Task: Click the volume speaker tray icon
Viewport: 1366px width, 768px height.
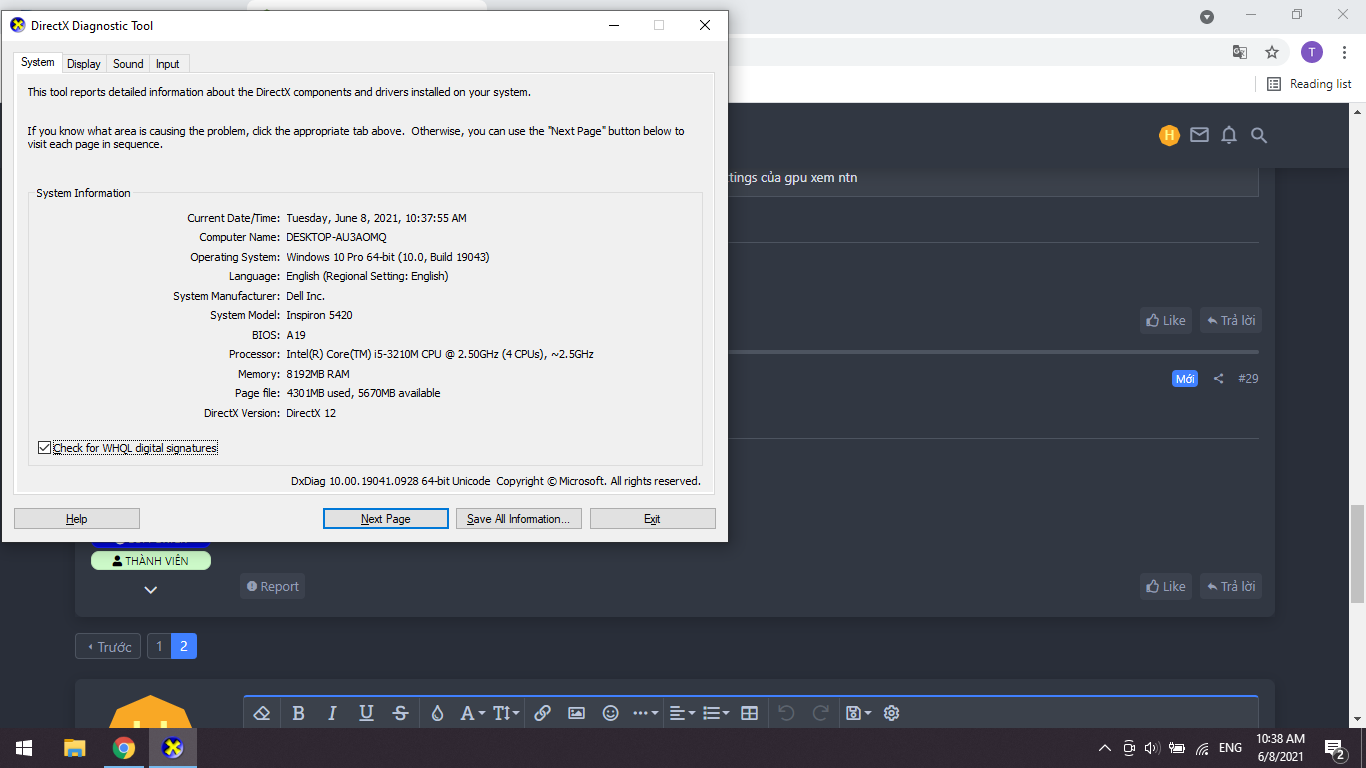Action: coord(1152,748)
